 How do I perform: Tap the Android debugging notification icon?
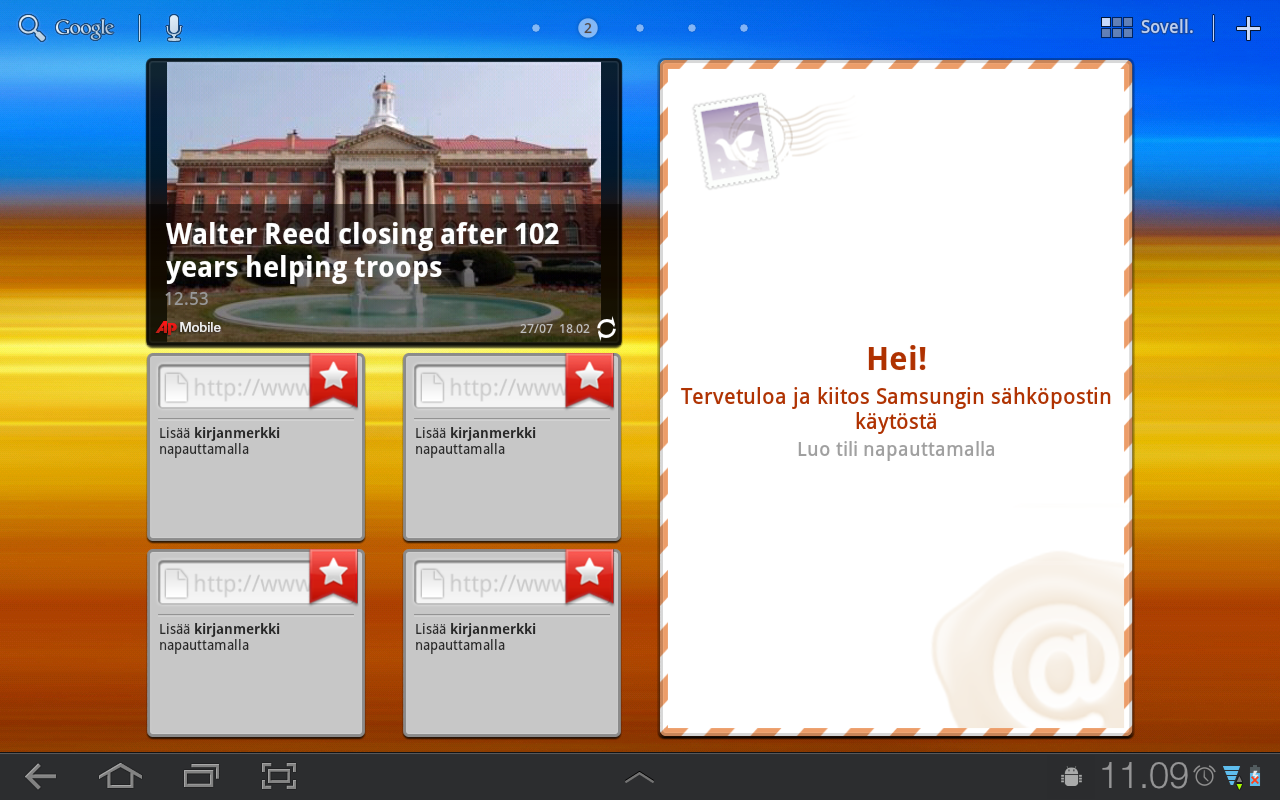coord(1072,776)
